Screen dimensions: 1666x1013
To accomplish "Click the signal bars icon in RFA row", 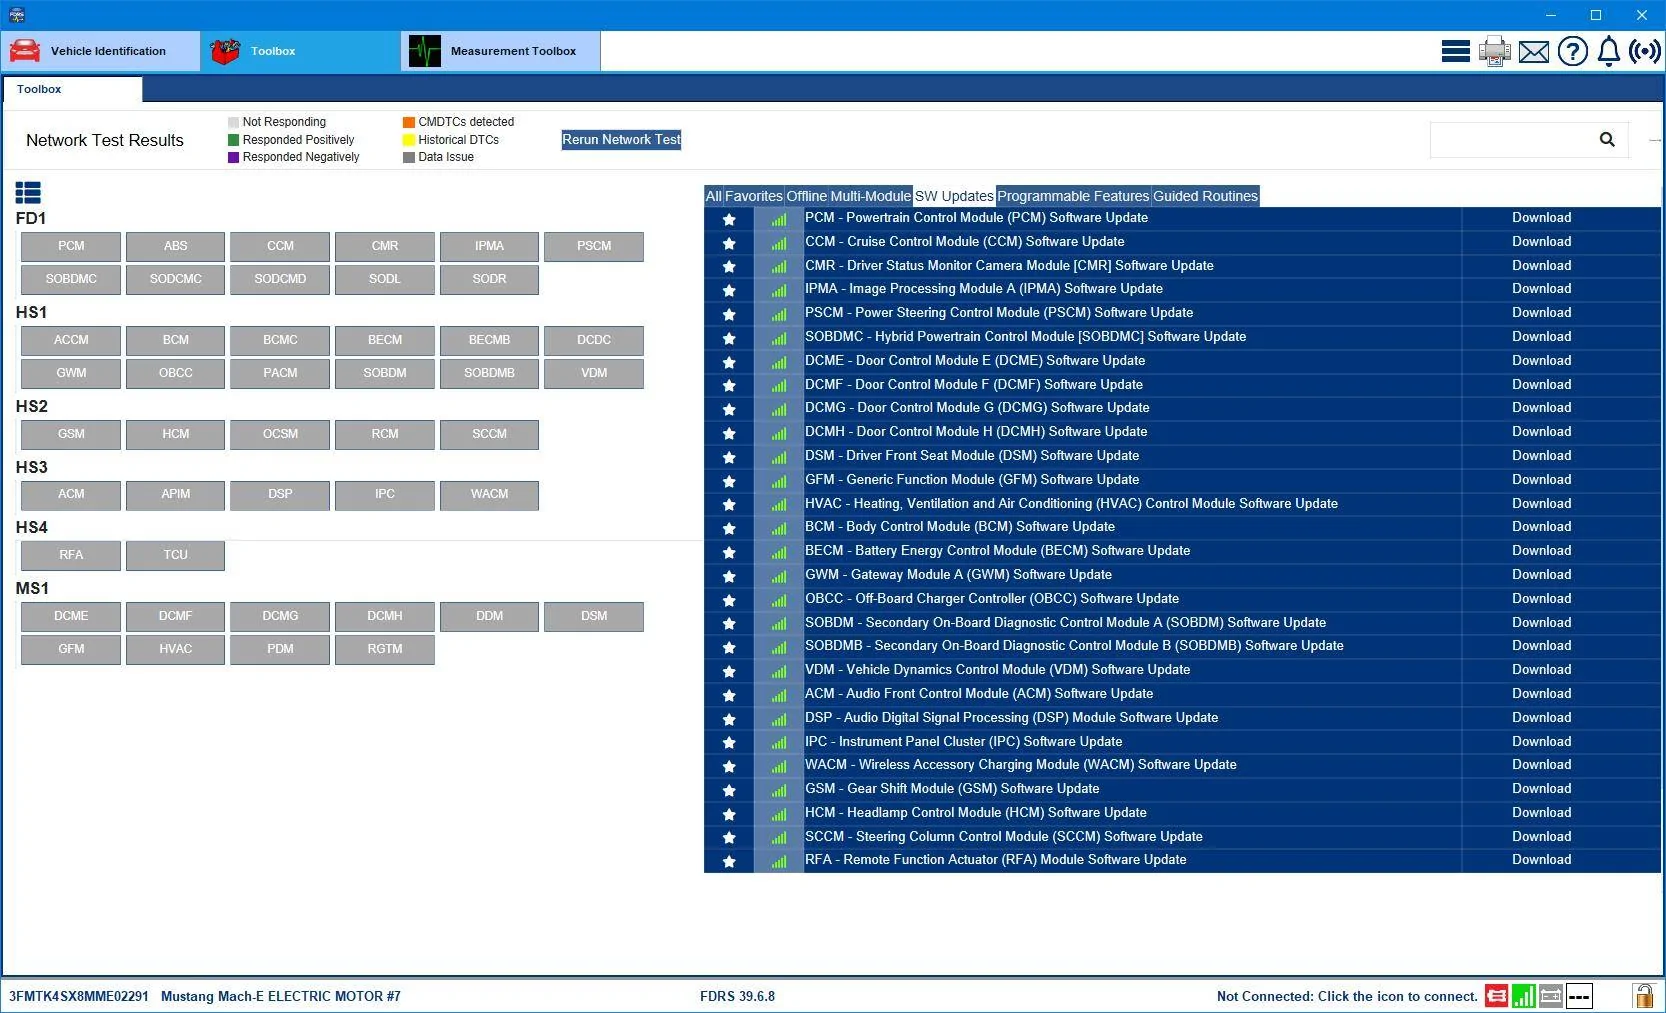I will (x=778, y=861).
